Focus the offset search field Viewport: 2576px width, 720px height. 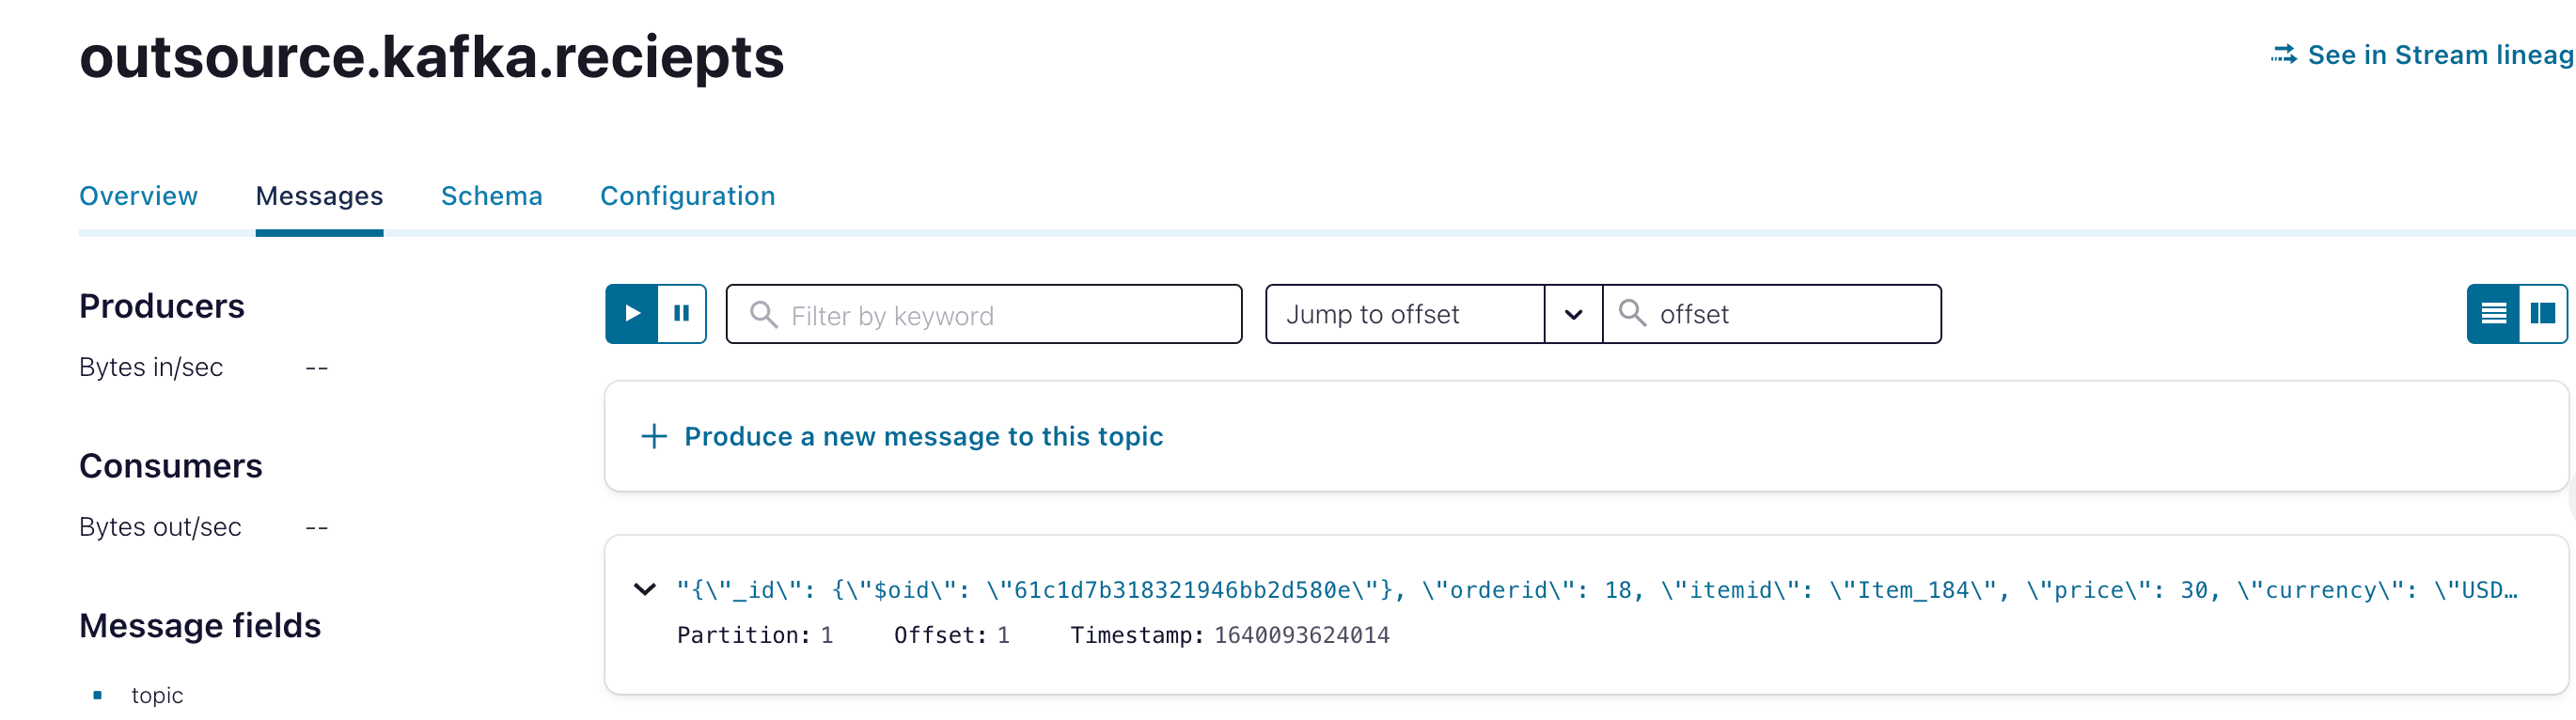tap(1772, 314)
